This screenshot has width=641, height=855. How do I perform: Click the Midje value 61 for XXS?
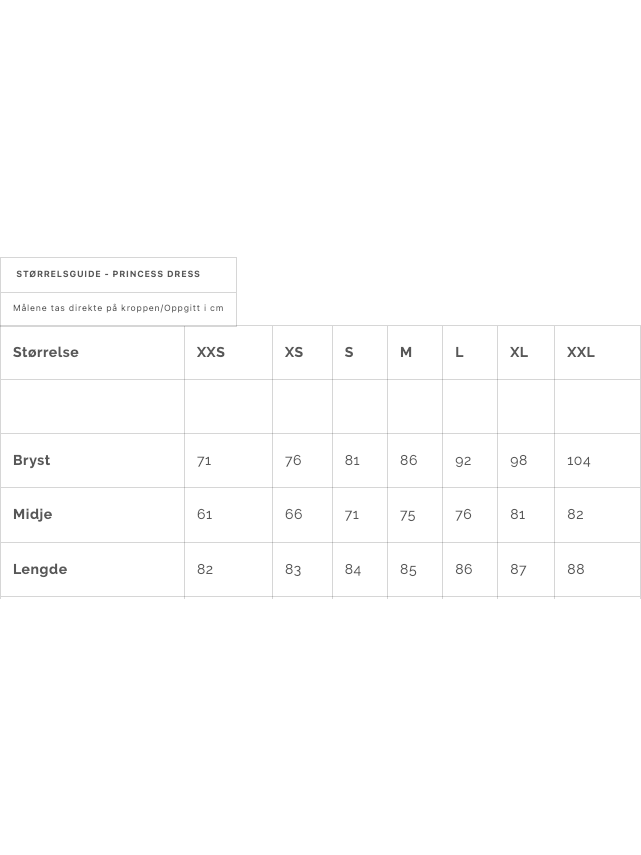(205, 514)
